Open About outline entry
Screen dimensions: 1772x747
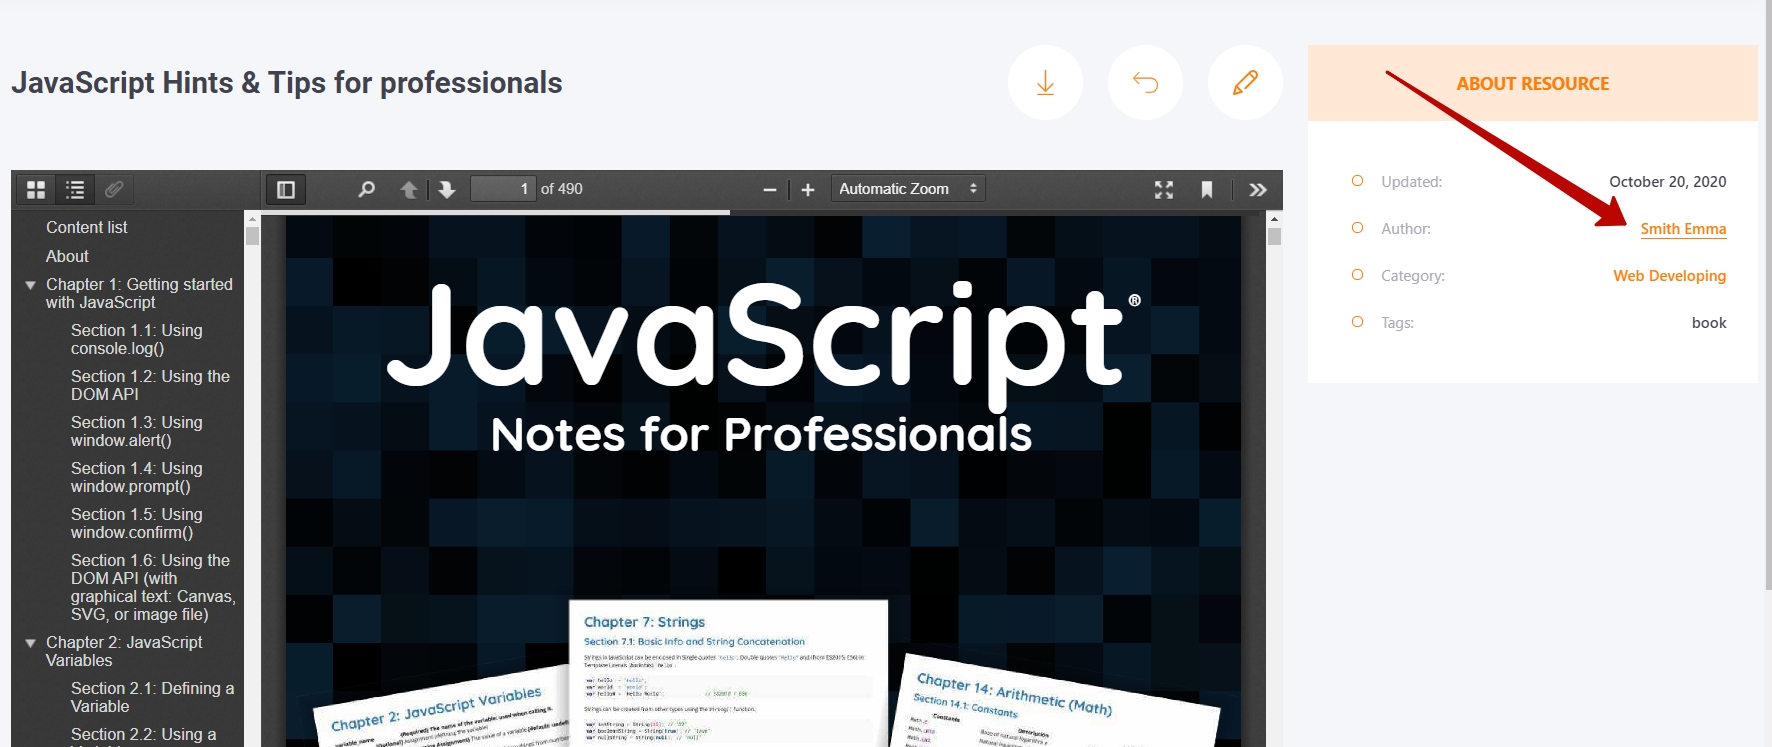[67, 256]
